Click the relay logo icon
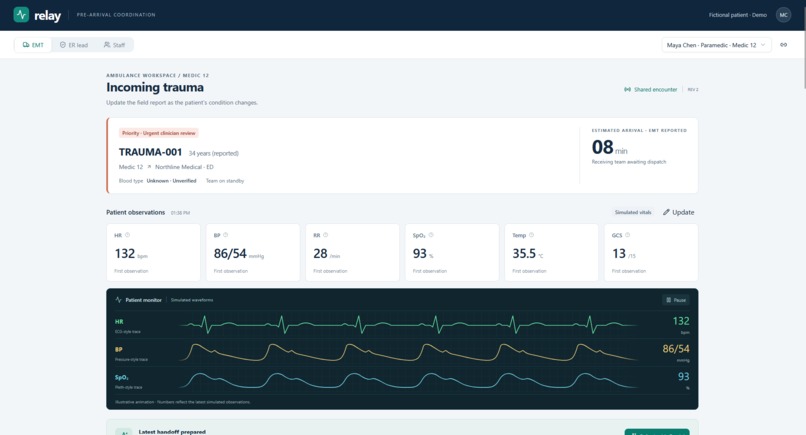 (x=21, y=14)
